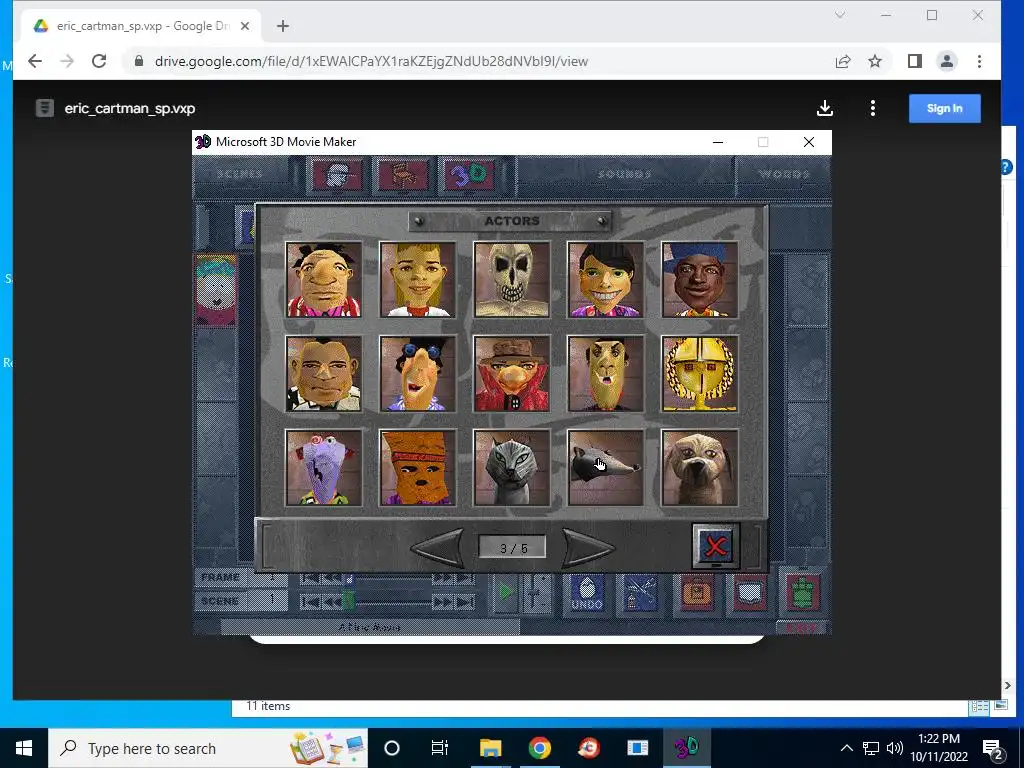1024x768 pixels.
Task: Pick the actor wearing a blue cap
Action: click(699, 280)
